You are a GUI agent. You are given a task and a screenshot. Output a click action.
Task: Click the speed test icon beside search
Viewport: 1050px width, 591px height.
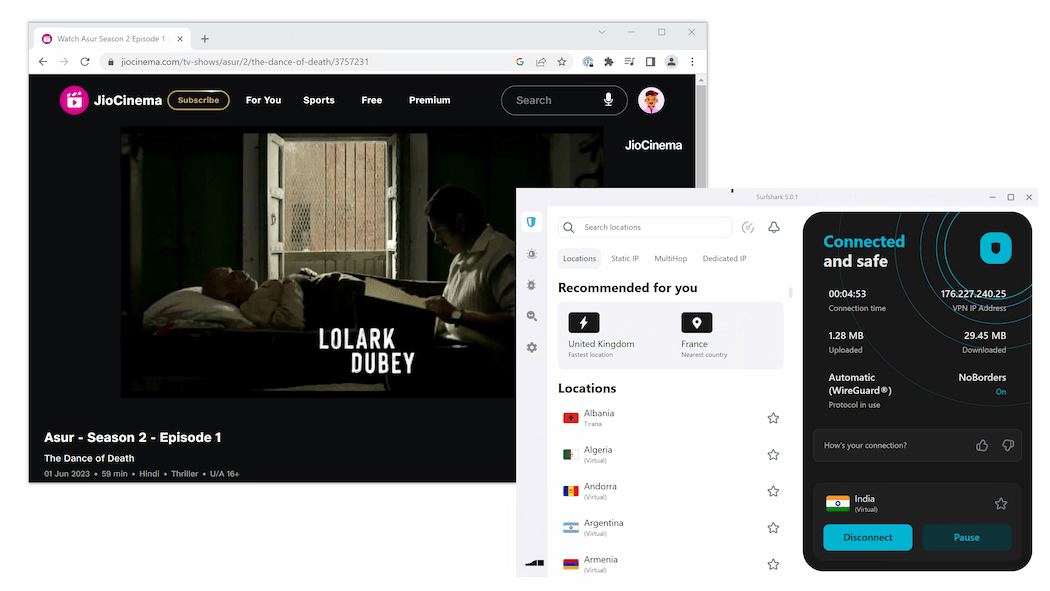(x=748, y=228)
